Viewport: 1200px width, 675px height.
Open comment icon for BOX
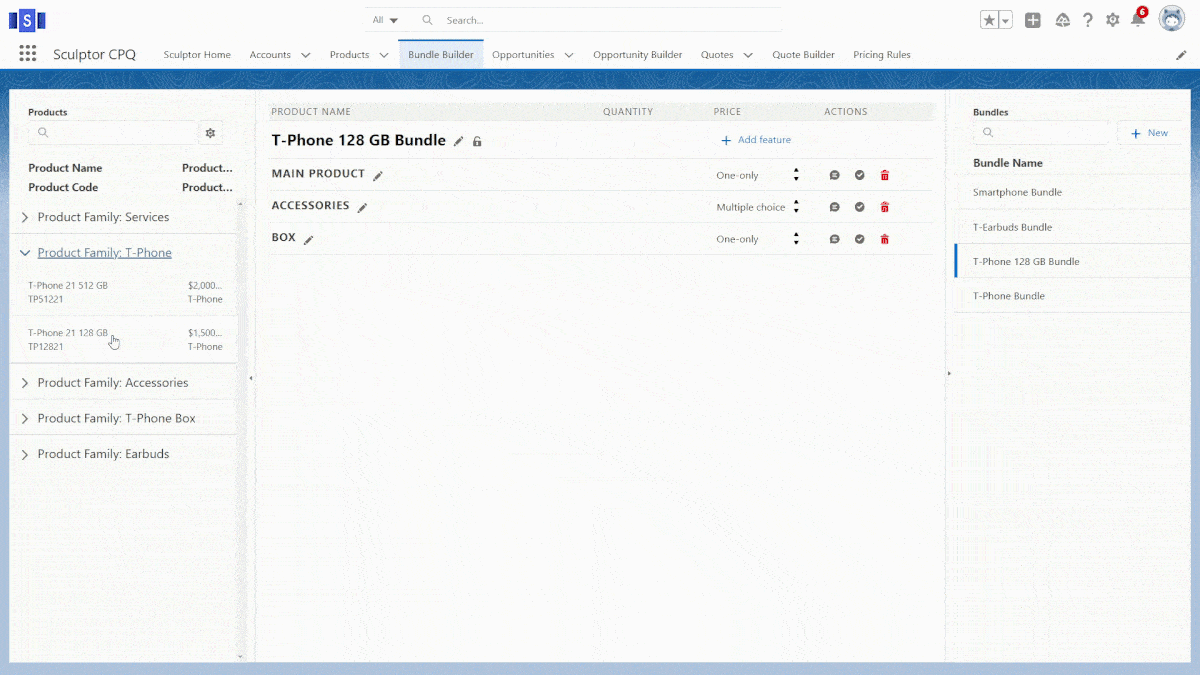[x=834, y=239]
